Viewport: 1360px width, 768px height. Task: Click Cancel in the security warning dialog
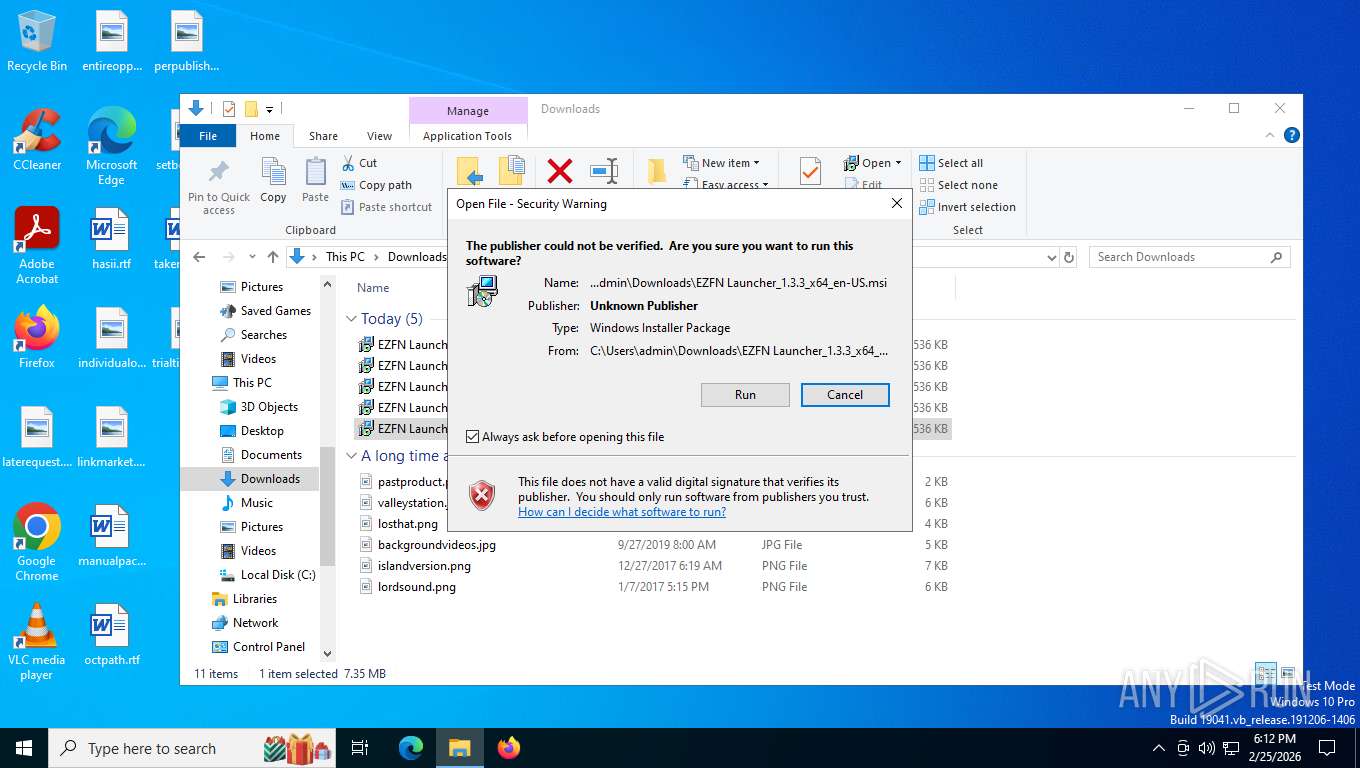coord(845,395)
